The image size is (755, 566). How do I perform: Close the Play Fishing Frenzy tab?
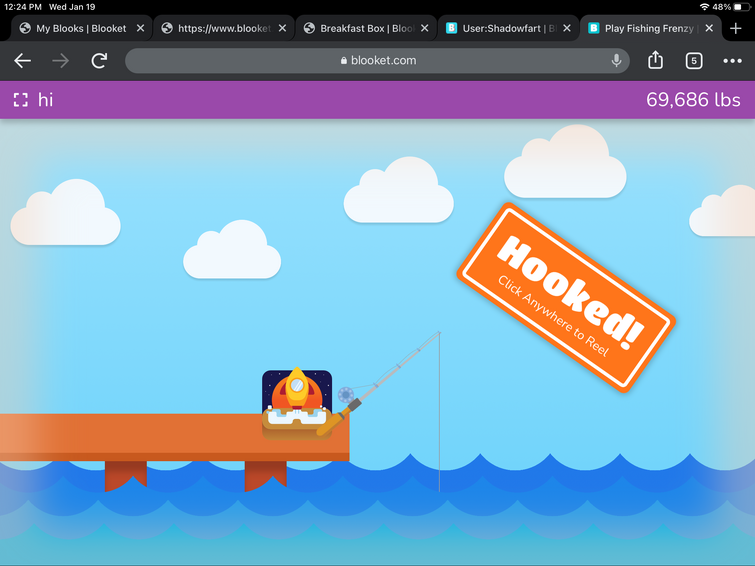pyautogui.click(x=709, y=28)
